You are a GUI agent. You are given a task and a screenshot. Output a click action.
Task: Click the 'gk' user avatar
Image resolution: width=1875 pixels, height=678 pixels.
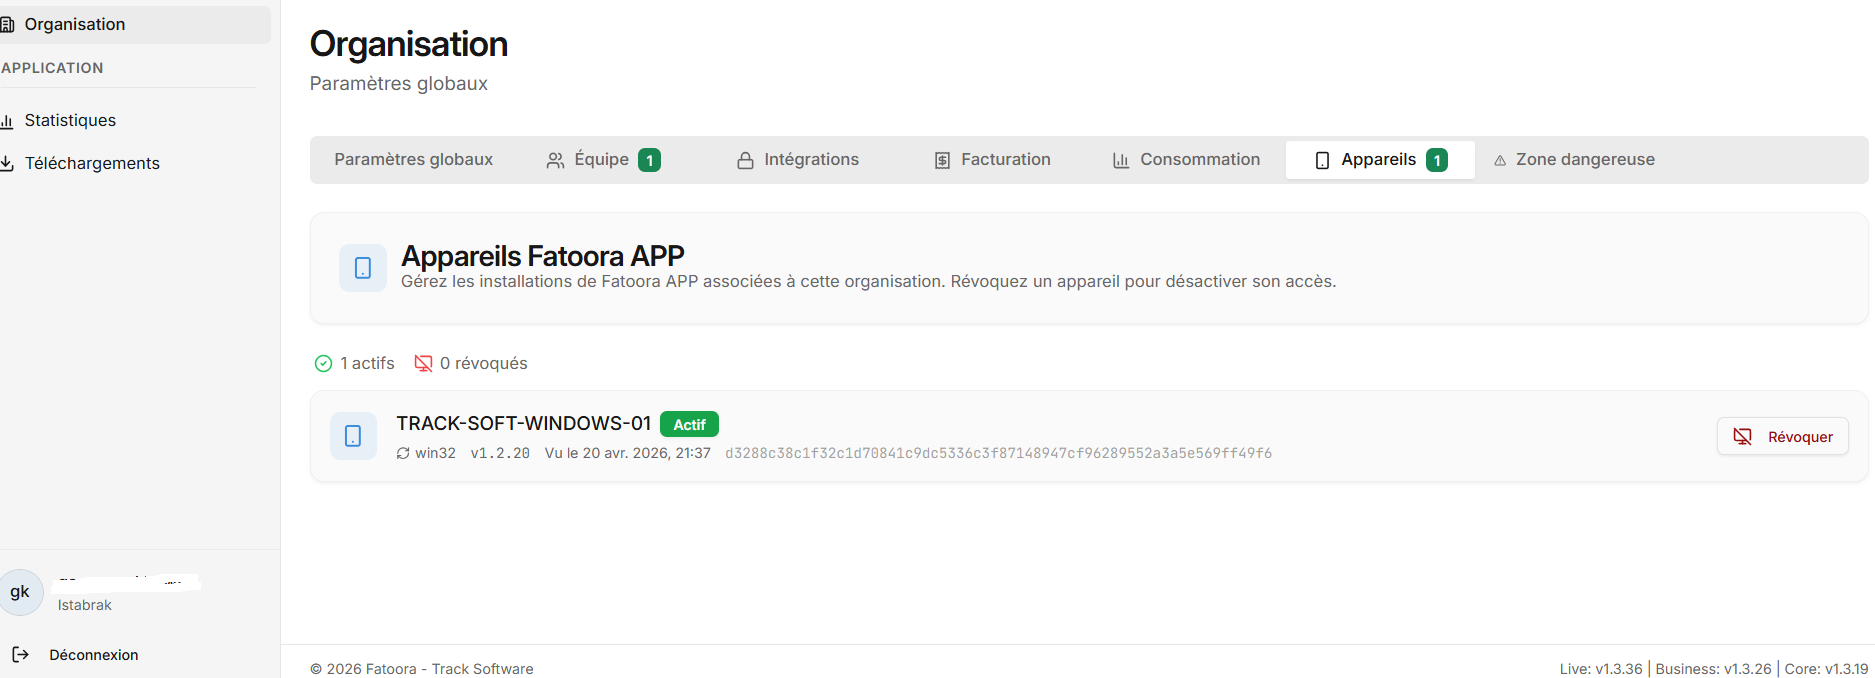tap(21, 592)
